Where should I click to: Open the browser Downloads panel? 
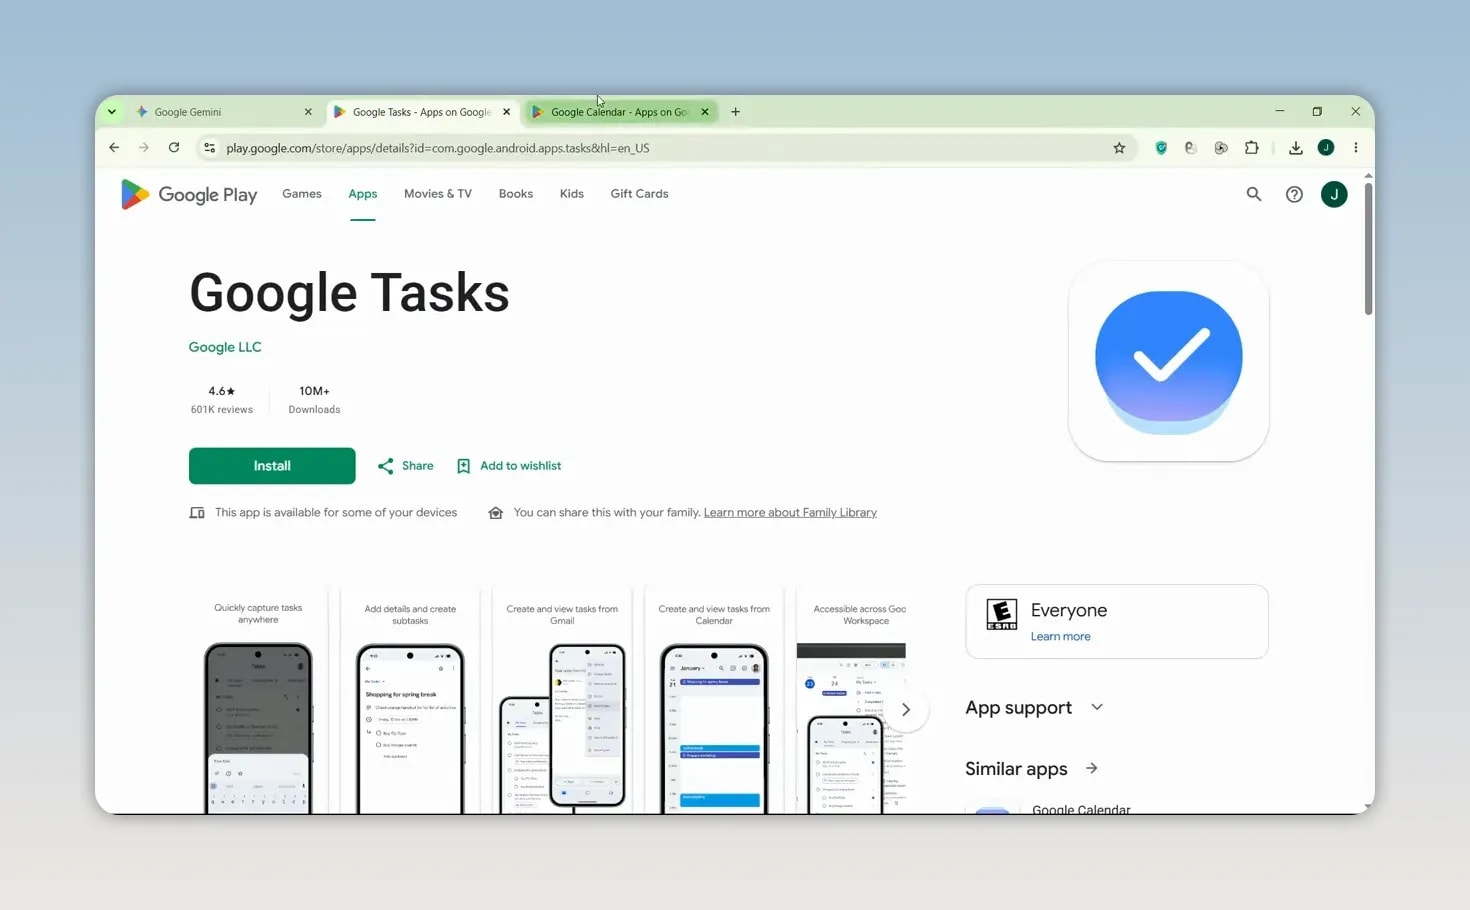click(x=1295, y=148)
